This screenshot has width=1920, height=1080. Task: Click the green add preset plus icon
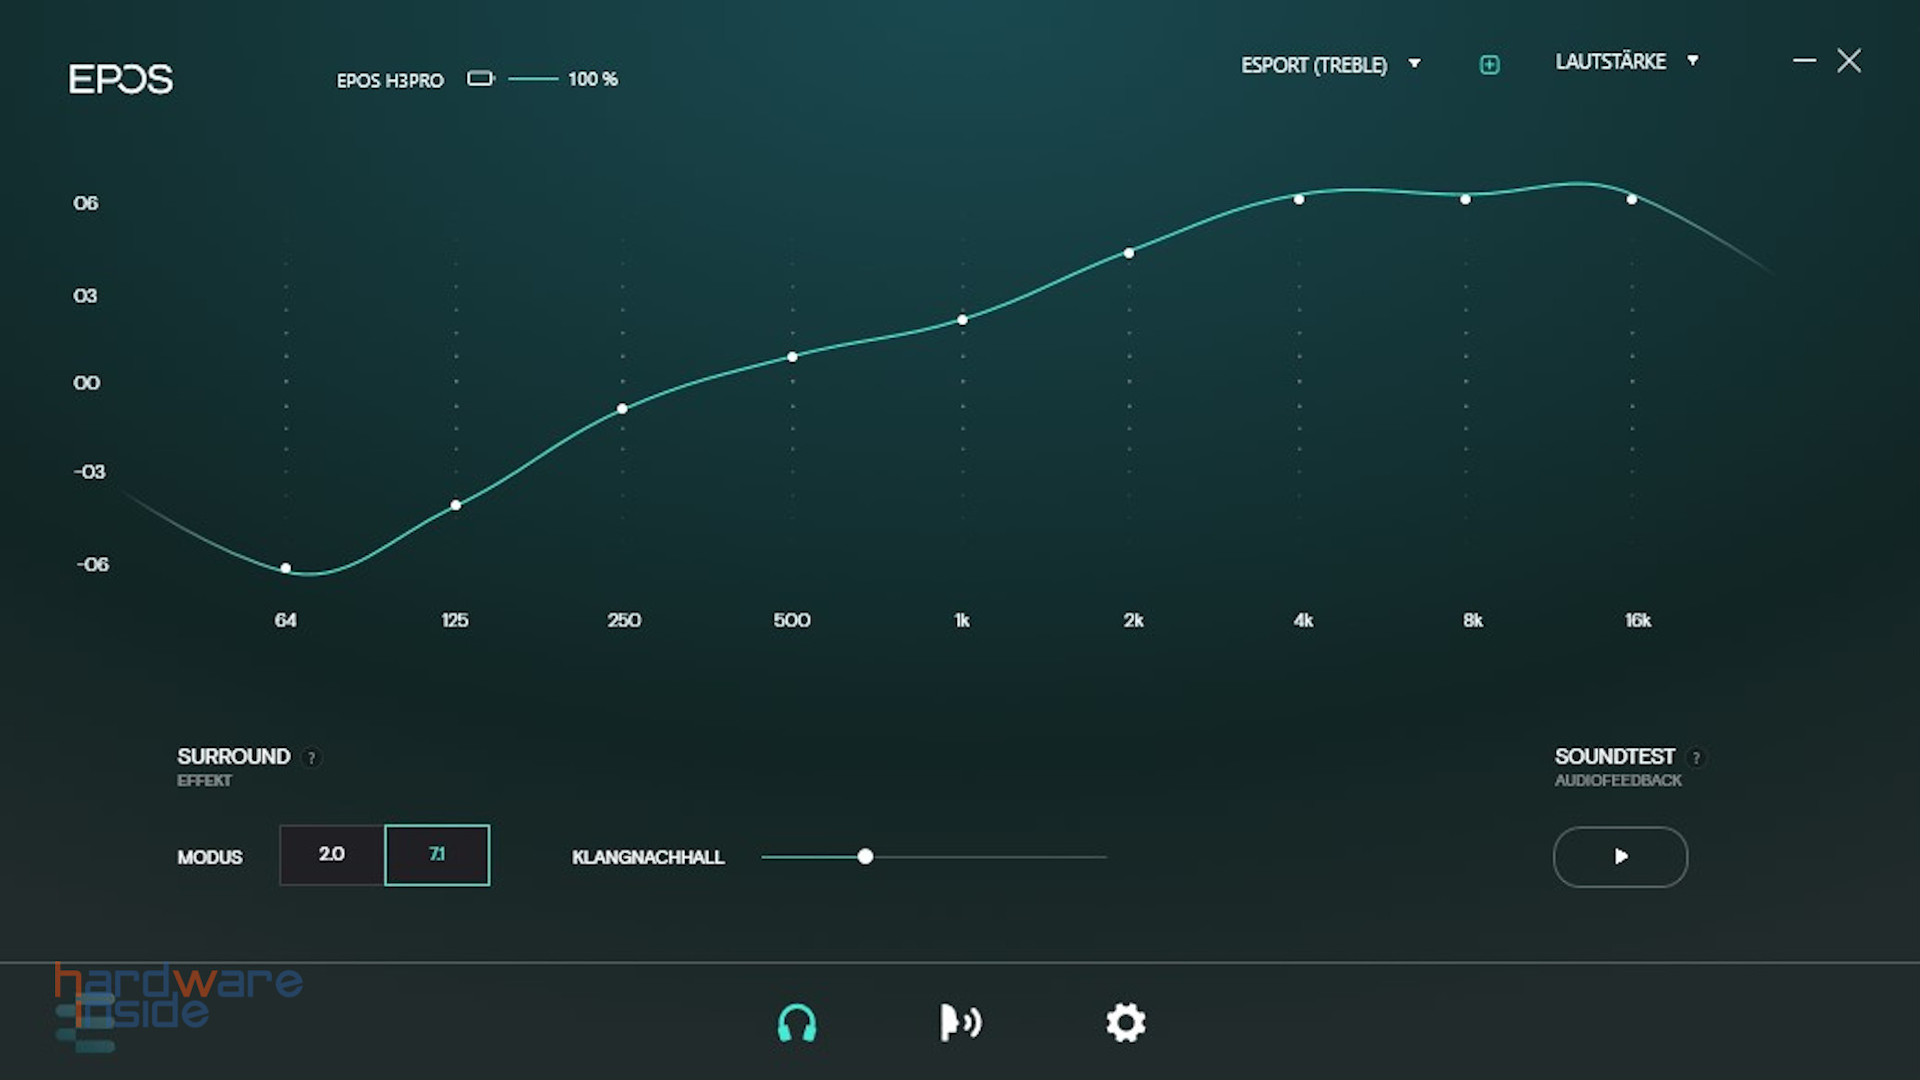click(x=1489, y=65)
